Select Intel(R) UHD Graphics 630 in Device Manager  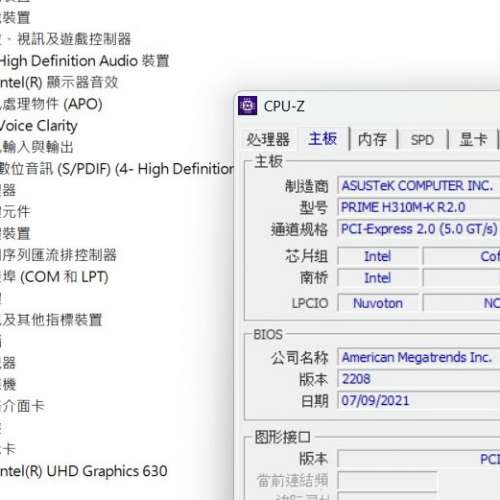pos(83,471)
